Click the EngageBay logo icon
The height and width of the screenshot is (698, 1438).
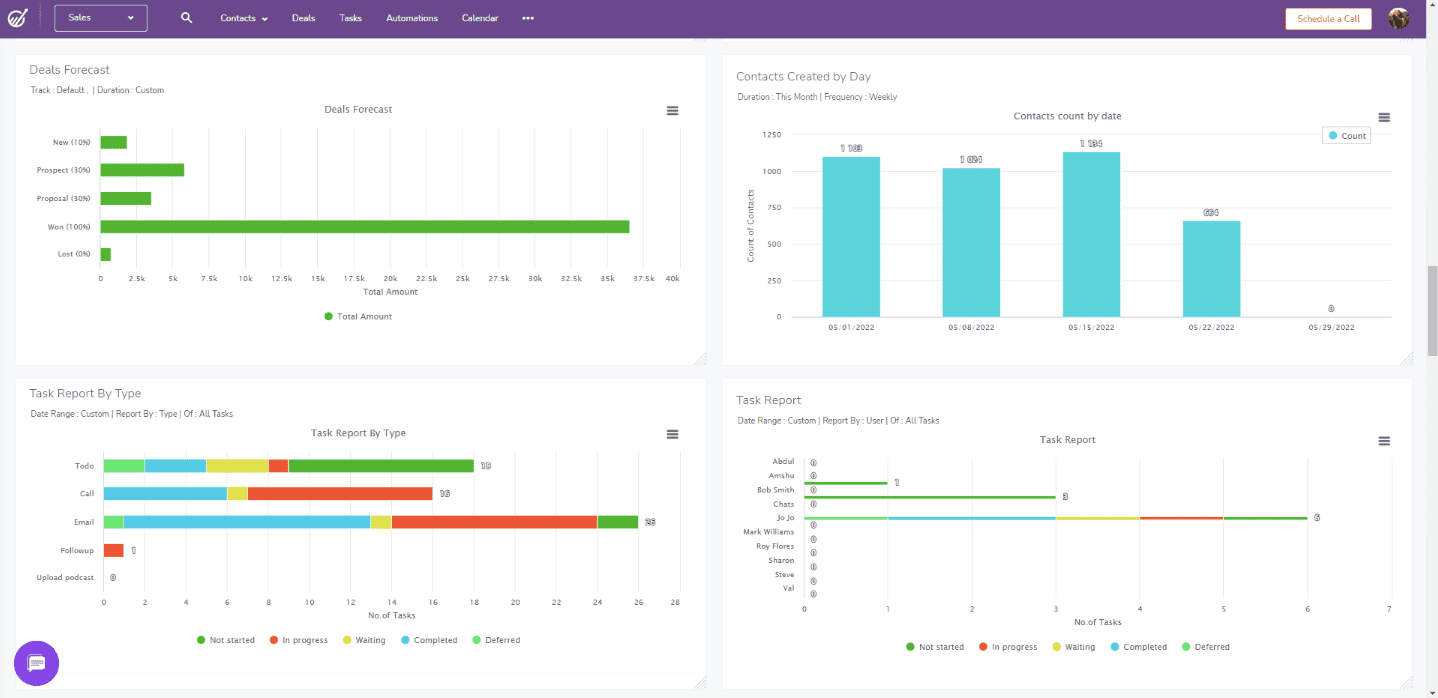coord(17,18)
